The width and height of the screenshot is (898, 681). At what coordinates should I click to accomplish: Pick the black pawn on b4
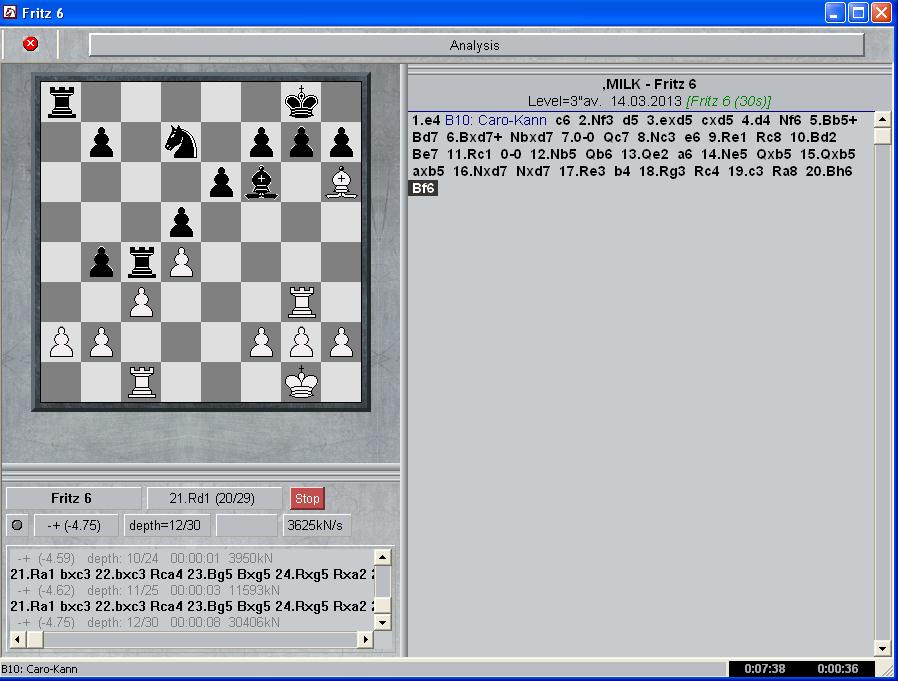(x=101, y=262)
